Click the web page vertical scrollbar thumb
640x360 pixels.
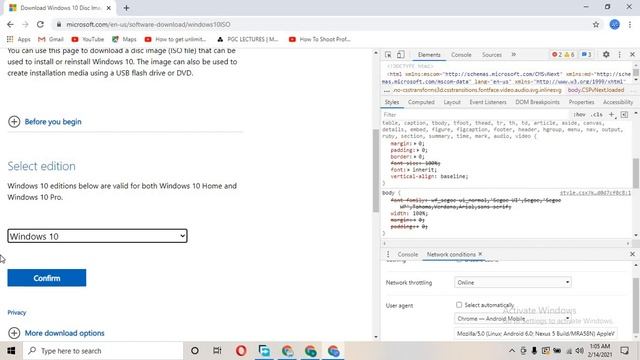pos(376,171)
